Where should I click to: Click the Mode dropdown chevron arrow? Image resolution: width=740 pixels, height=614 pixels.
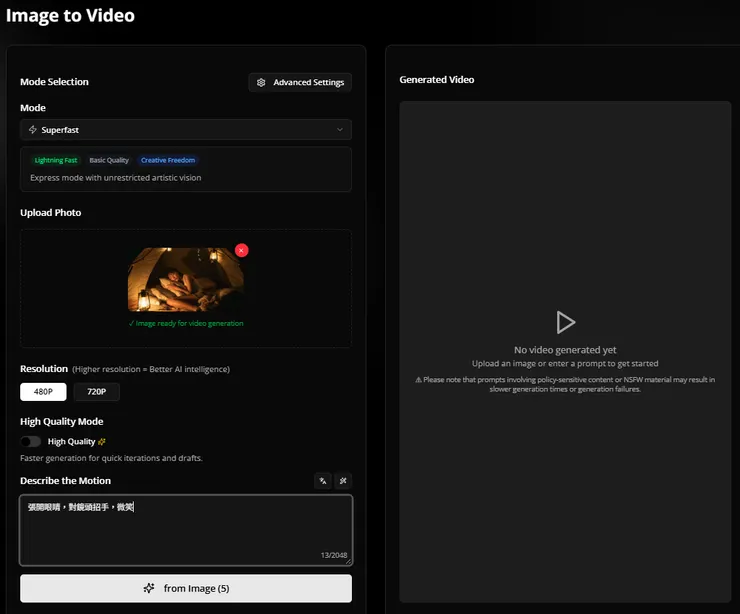click(339, 129)
